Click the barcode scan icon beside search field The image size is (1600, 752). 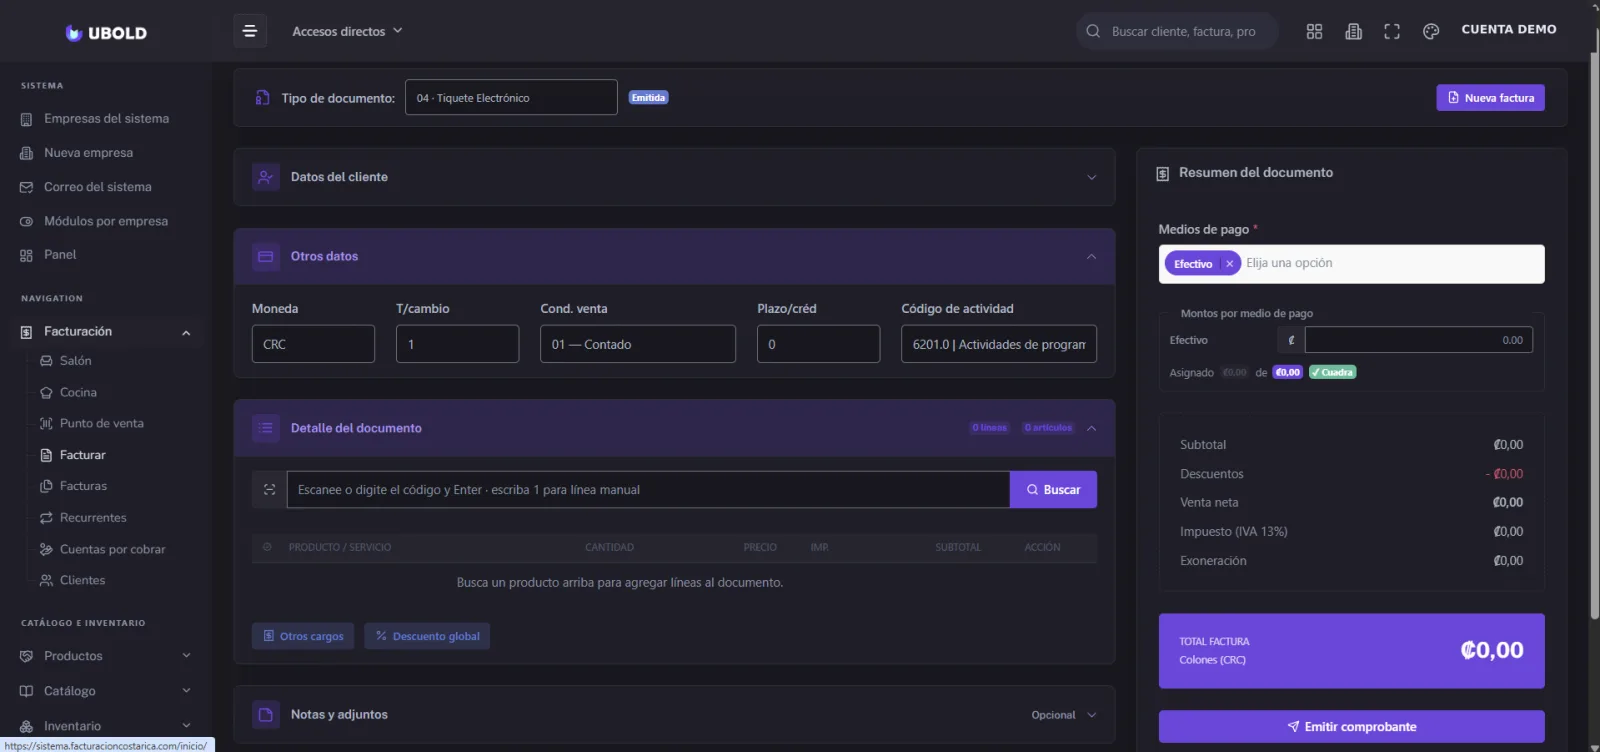pos(269,489)
